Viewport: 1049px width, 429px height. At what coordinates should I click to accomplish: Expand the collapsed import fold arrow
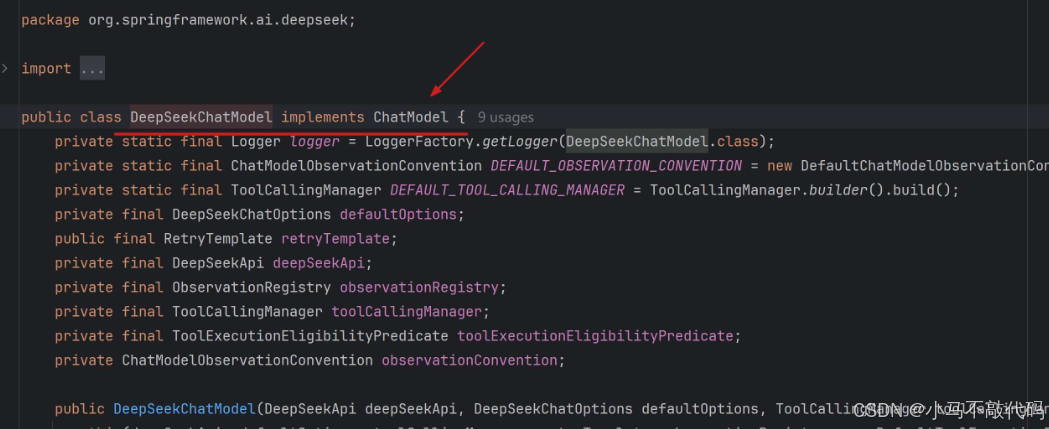[5, 68]
